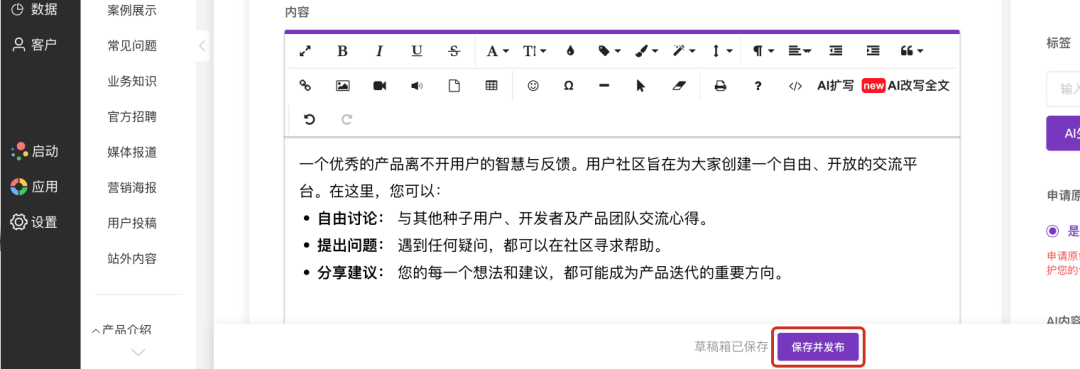1080x369 pixels.
Task: Open 设置 in the left sidebar
Action: click(x=34, y=222)
